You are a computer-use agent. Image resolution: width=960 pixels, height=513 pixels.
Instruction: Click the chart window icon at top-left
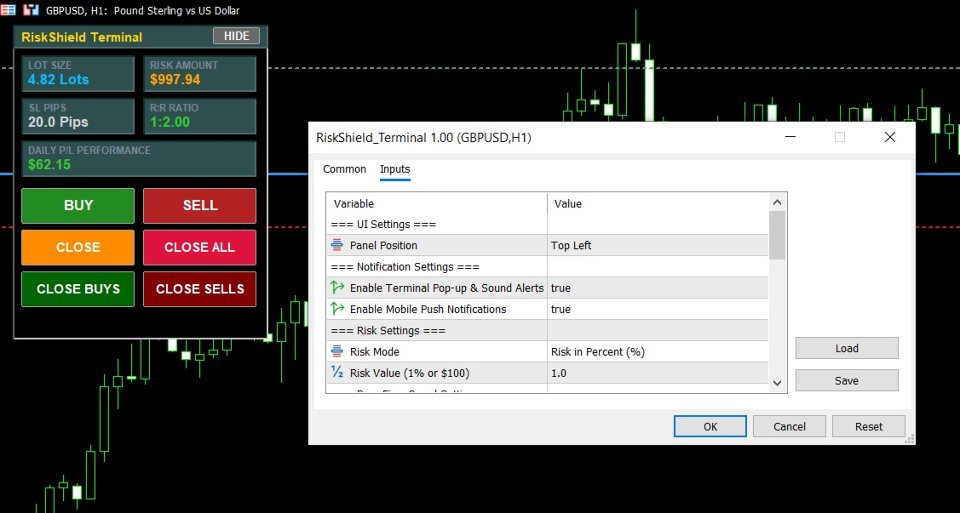pyautogui.click(x=8, y=10)
